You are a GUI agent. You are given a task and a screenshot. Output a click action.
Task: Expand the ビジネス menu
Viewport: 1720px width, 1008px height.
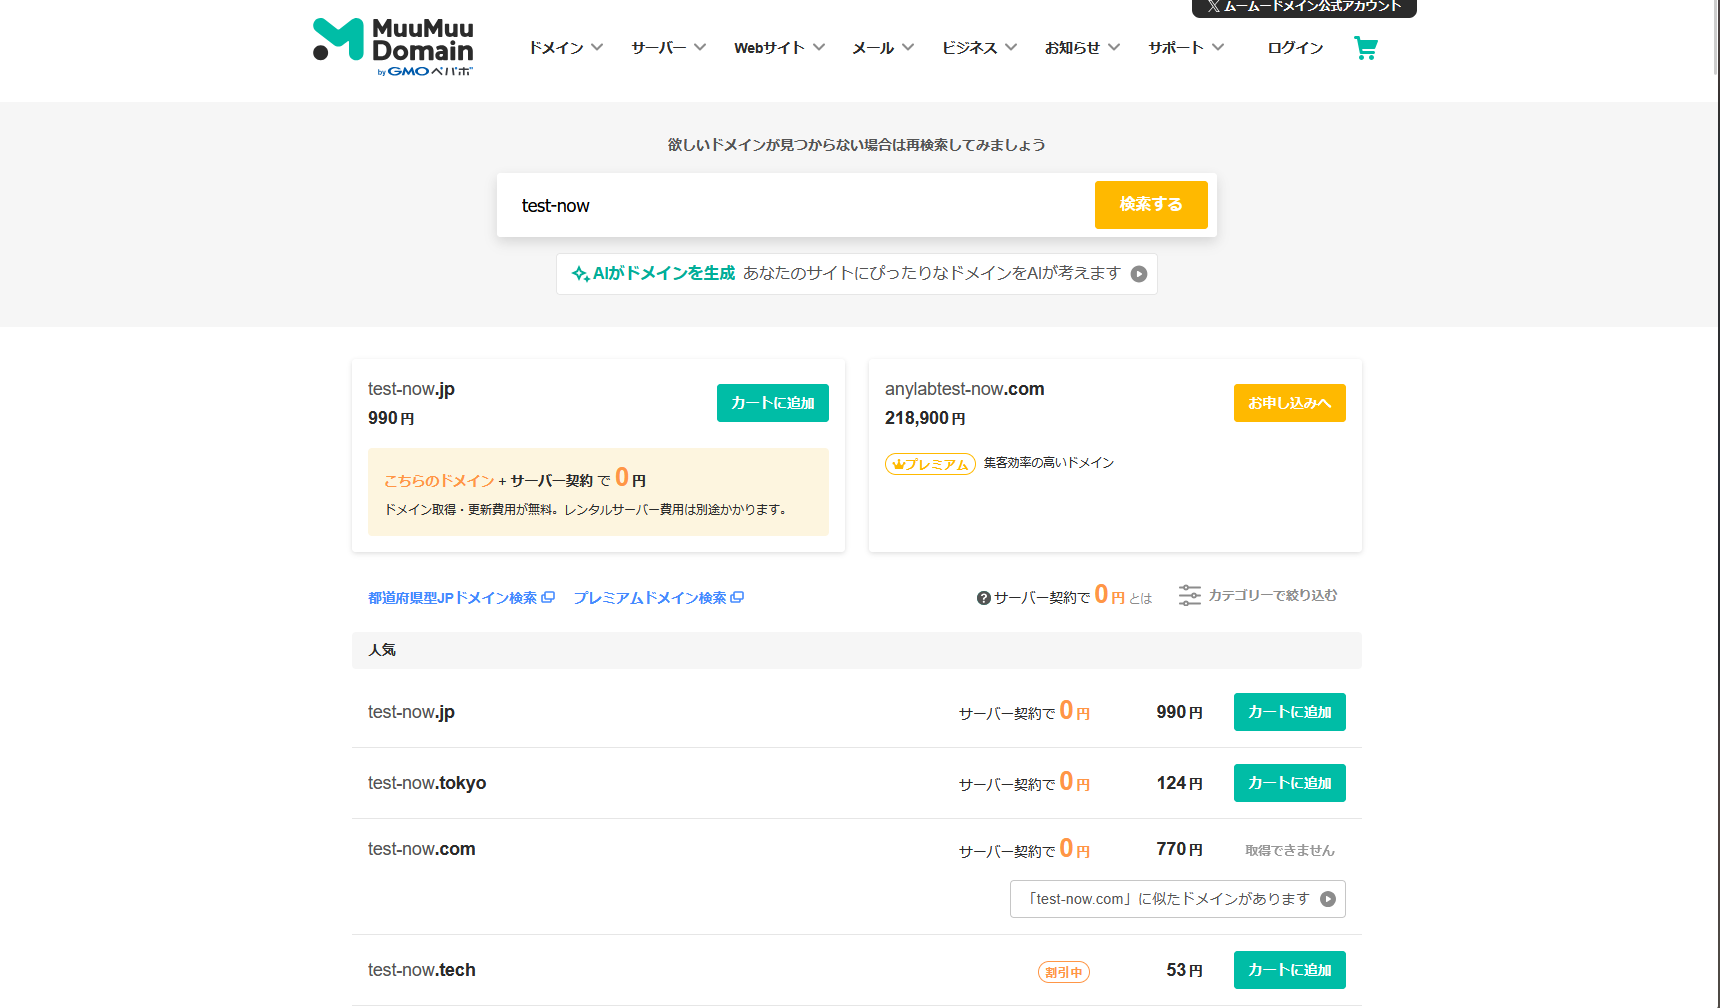pos(980,48)
